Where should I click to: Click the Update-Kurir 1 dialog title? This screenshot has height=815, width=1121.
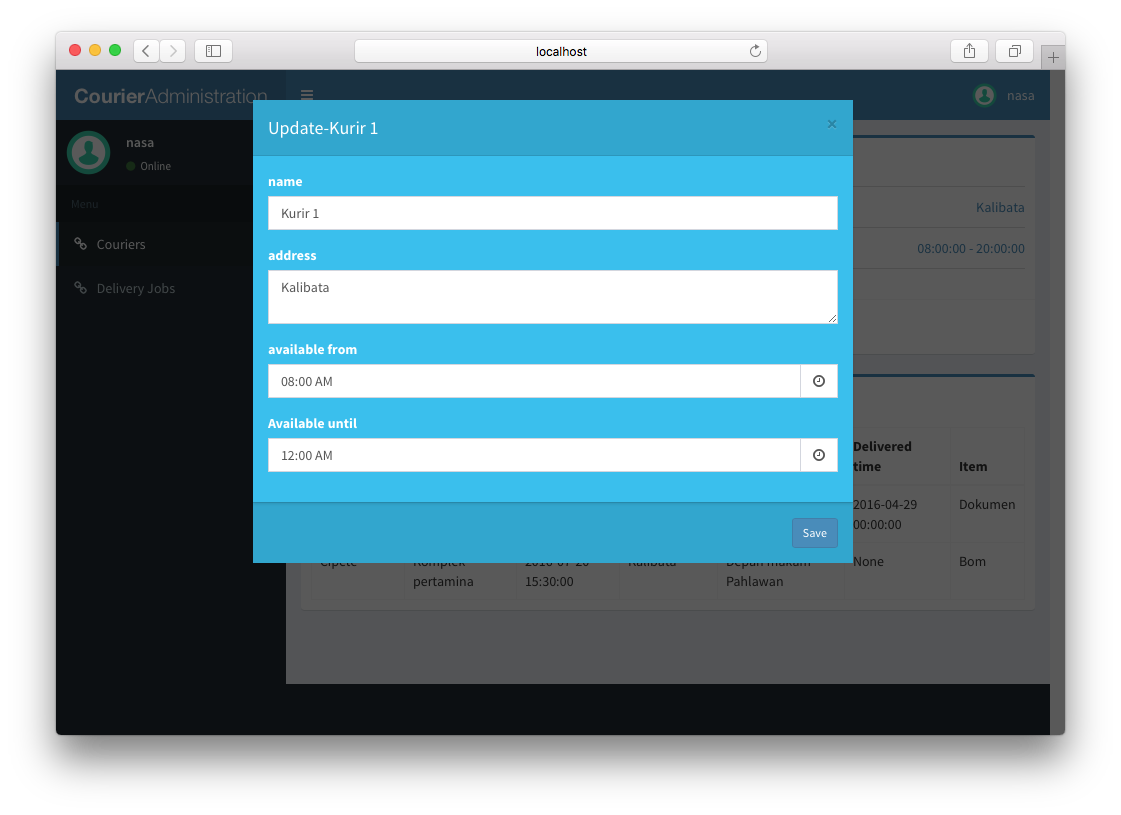coord(323,128)
